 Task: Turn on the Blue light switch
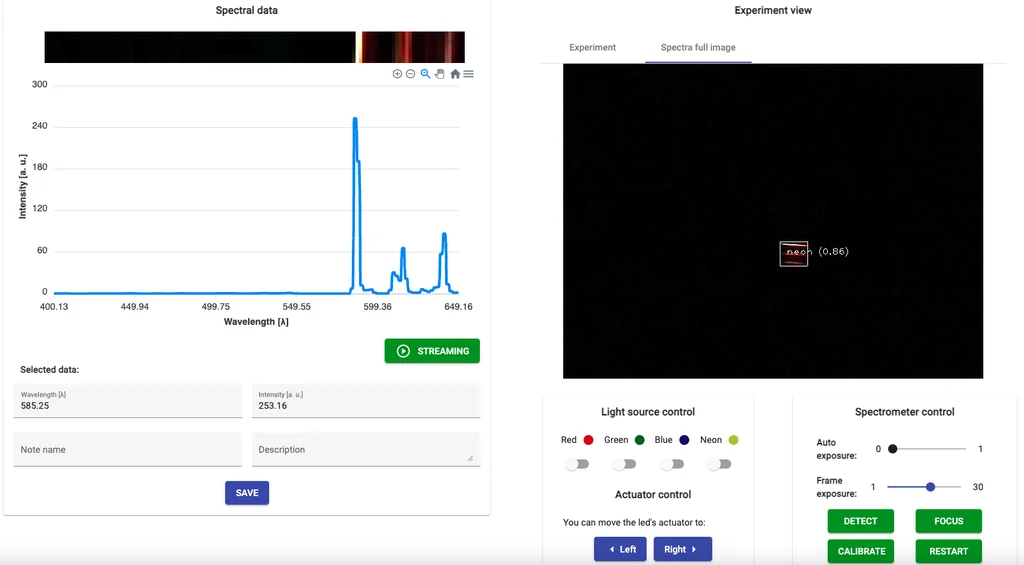click(x=673, y=464)
